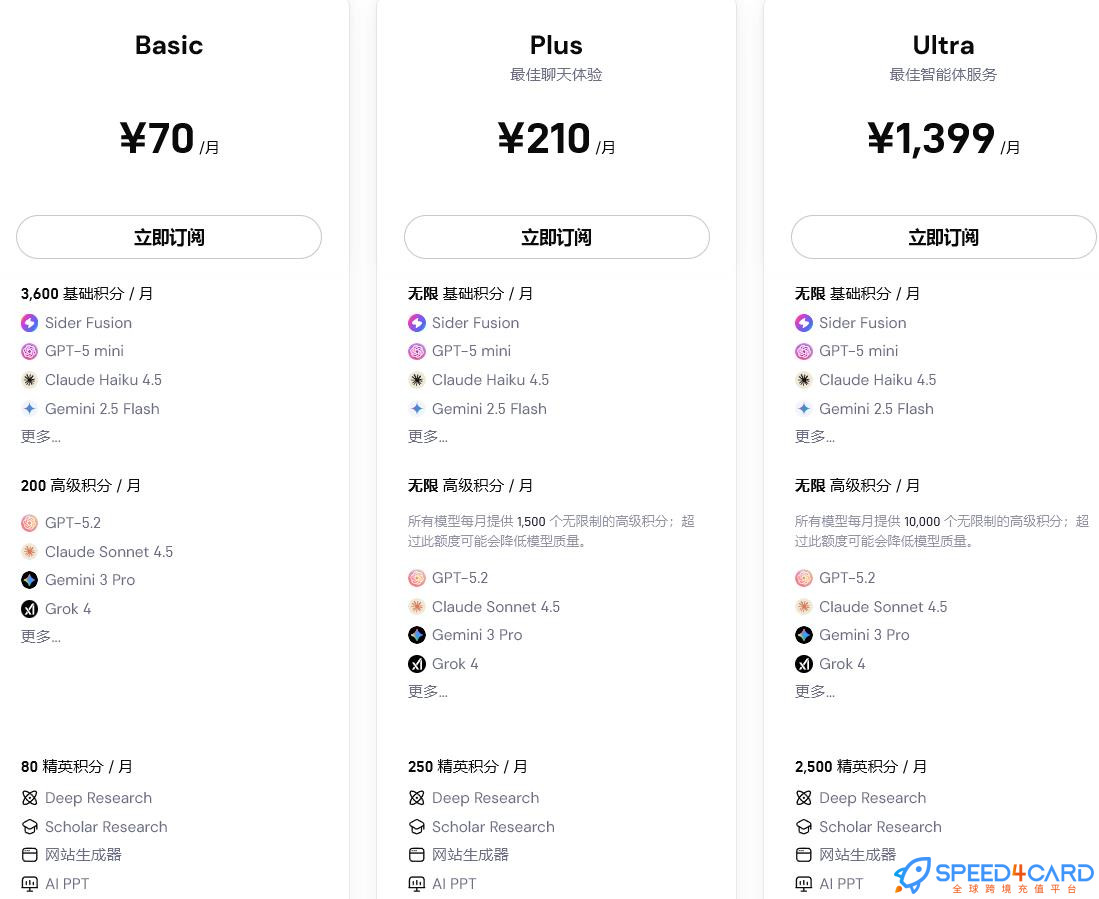Screen dimensions: 1099x899
Task: Click Claude Sonnet 4.5 icon in Basic plan
Action: (x=29, y=552)
